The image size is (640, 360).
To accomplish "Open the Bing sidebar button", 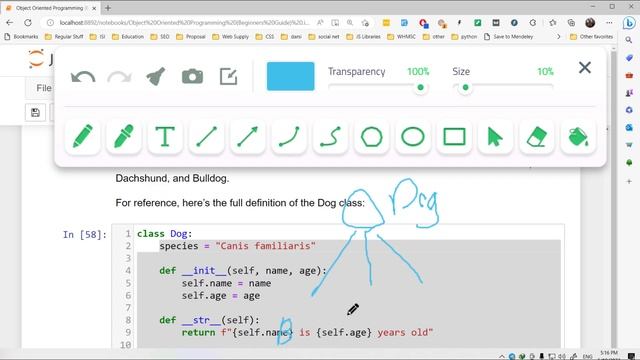I will pos(629,23).
